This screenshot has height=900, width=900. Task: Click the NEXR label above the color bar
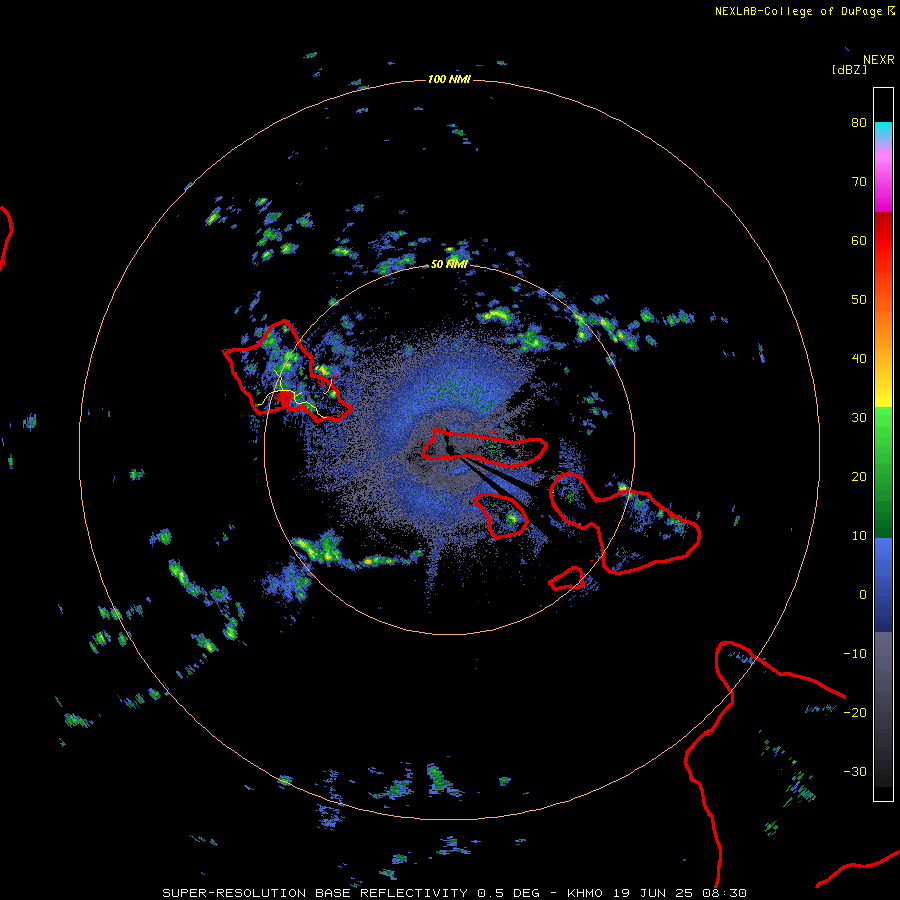(879, 60)
